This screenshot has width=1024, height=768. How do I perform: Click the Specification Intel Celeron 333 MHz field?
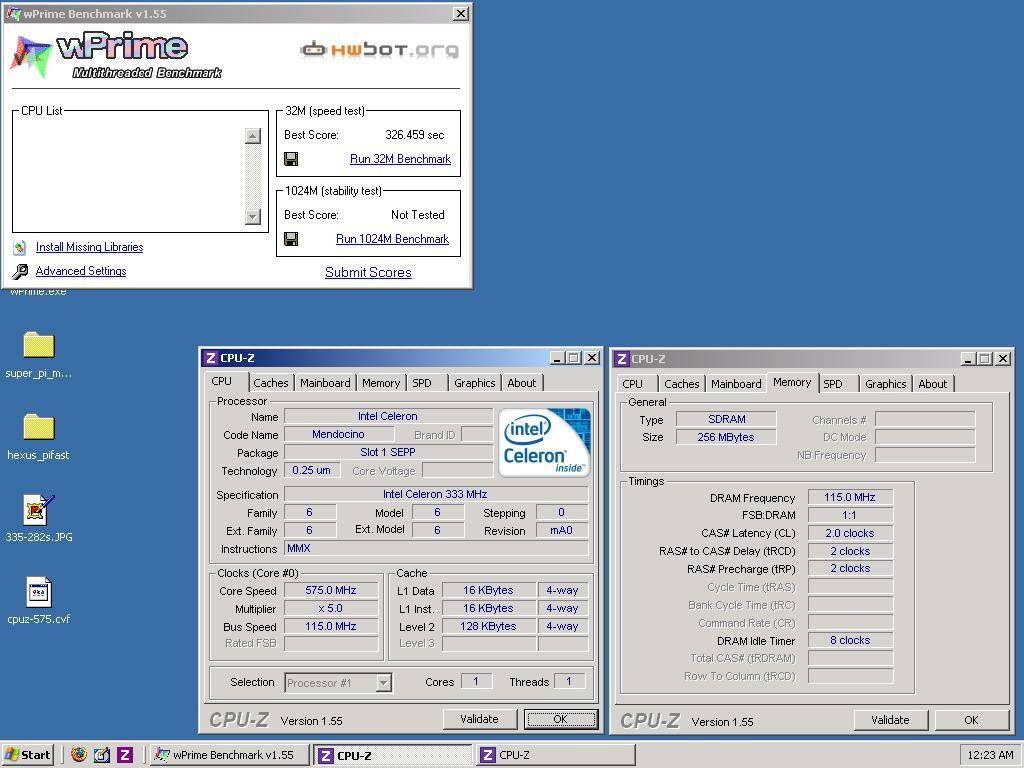tap(436, 494)
